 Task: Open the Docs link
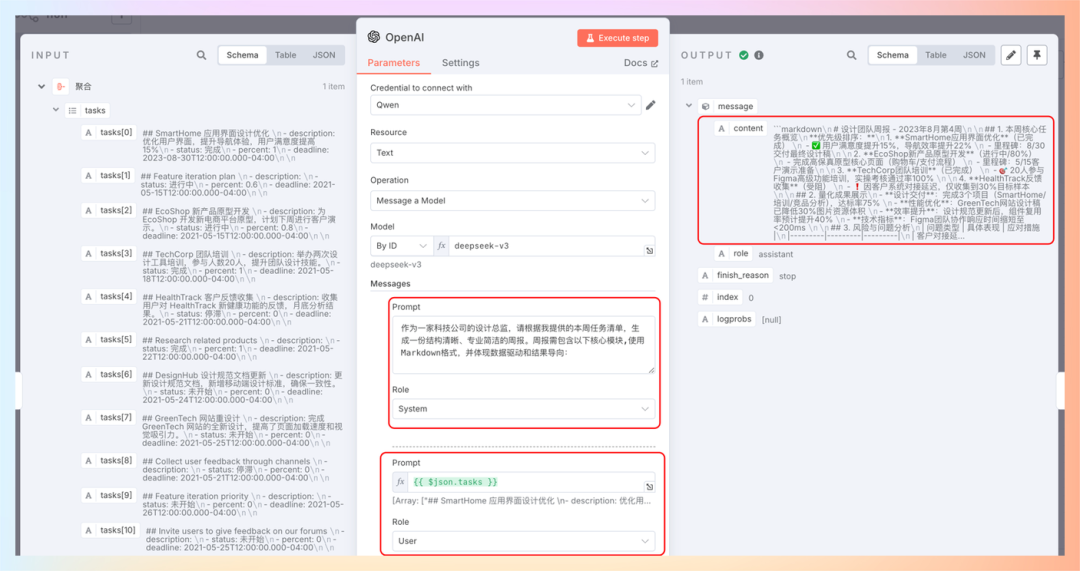coord(641,63)
